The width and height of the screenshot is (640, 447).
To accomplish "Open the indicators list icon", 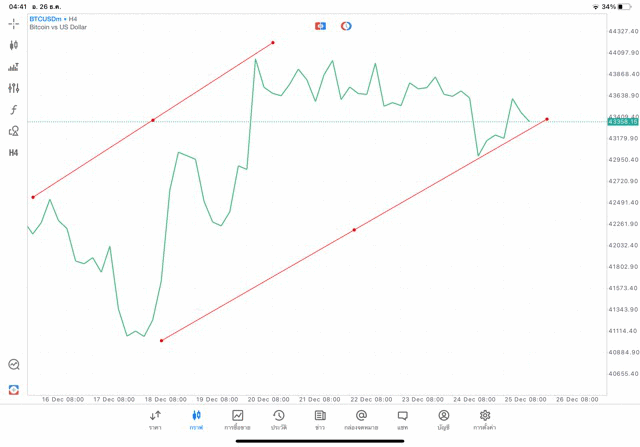I will click(x=13, y=67).
